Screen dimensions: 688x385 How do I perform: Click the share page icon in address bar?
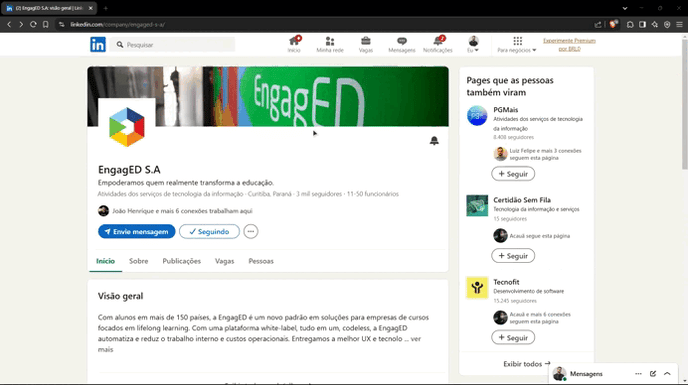pos(598,25)
